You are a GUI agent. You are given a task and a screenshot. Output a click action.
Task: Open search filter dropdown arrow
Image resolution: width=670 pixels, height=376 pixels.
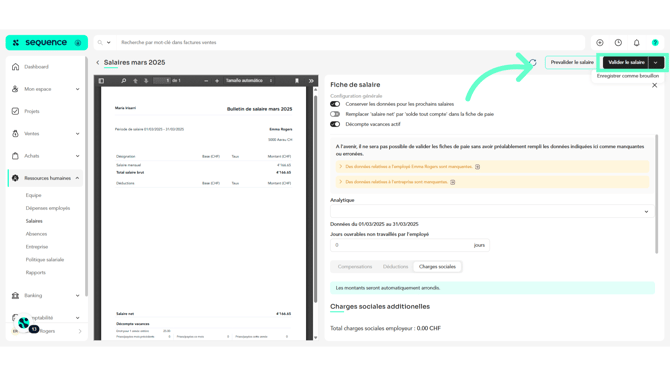[x=109, y=42]
